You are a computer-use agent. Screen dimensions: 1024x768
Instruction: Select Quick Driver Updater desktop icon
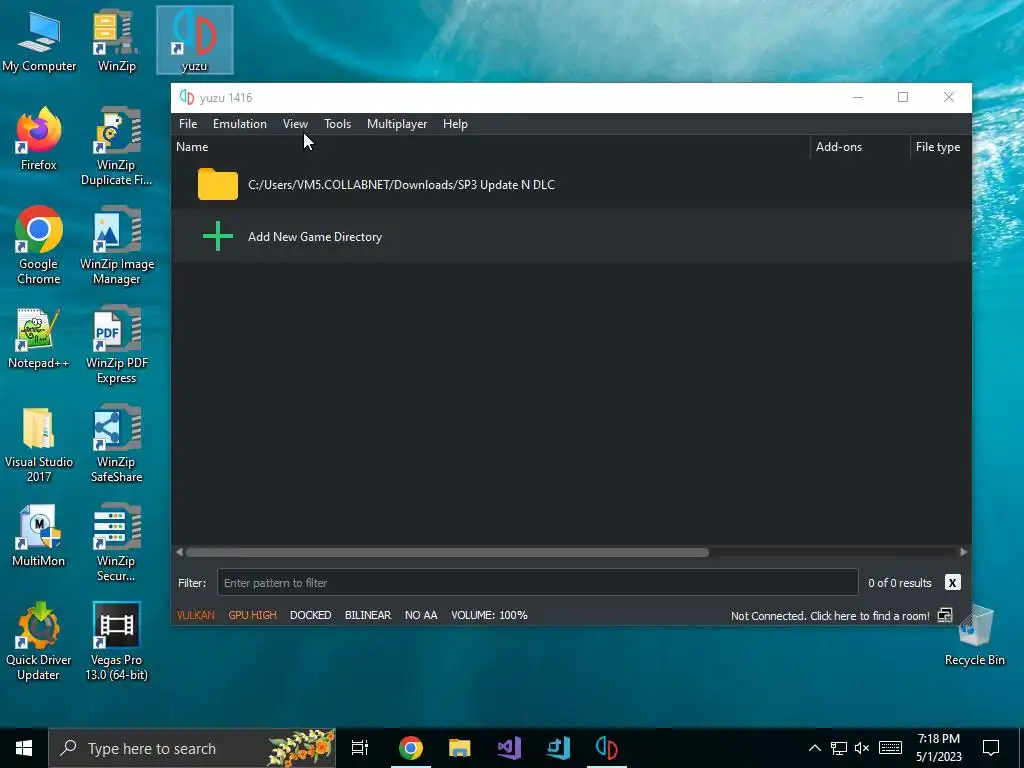click(39, 641)
